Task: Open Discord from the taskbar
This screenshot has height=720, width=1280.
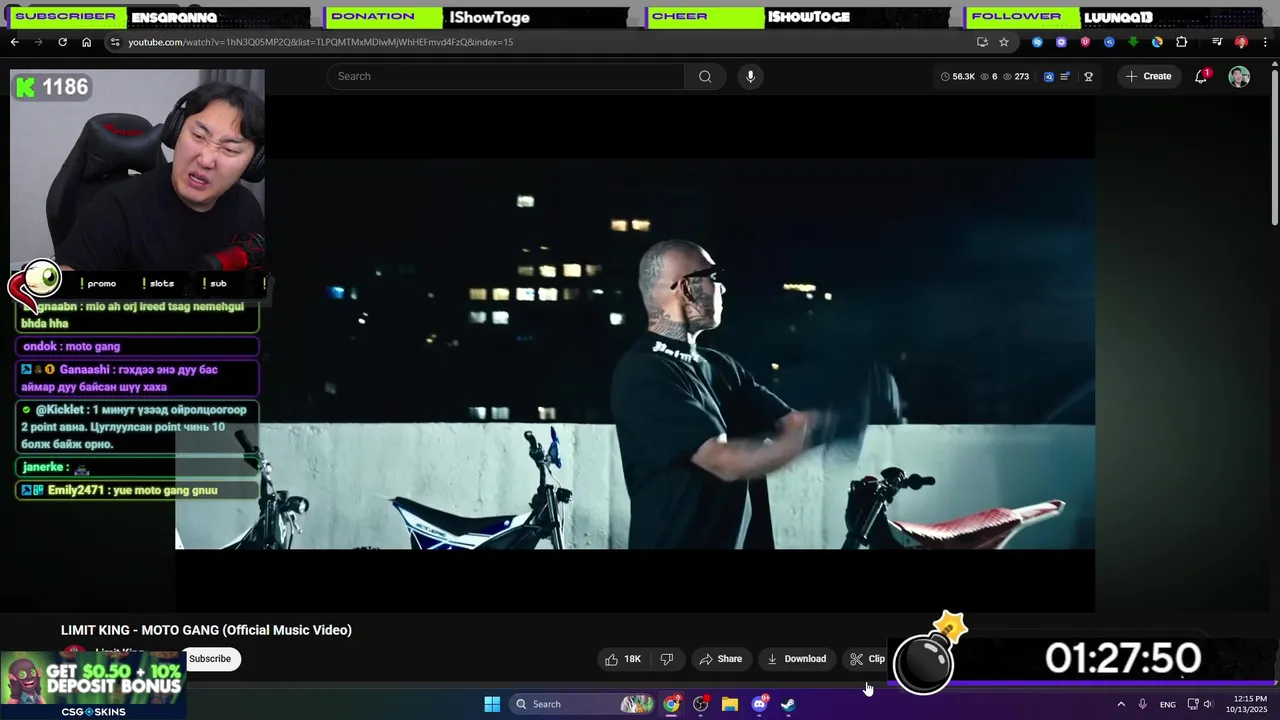Action: [759, 704]
